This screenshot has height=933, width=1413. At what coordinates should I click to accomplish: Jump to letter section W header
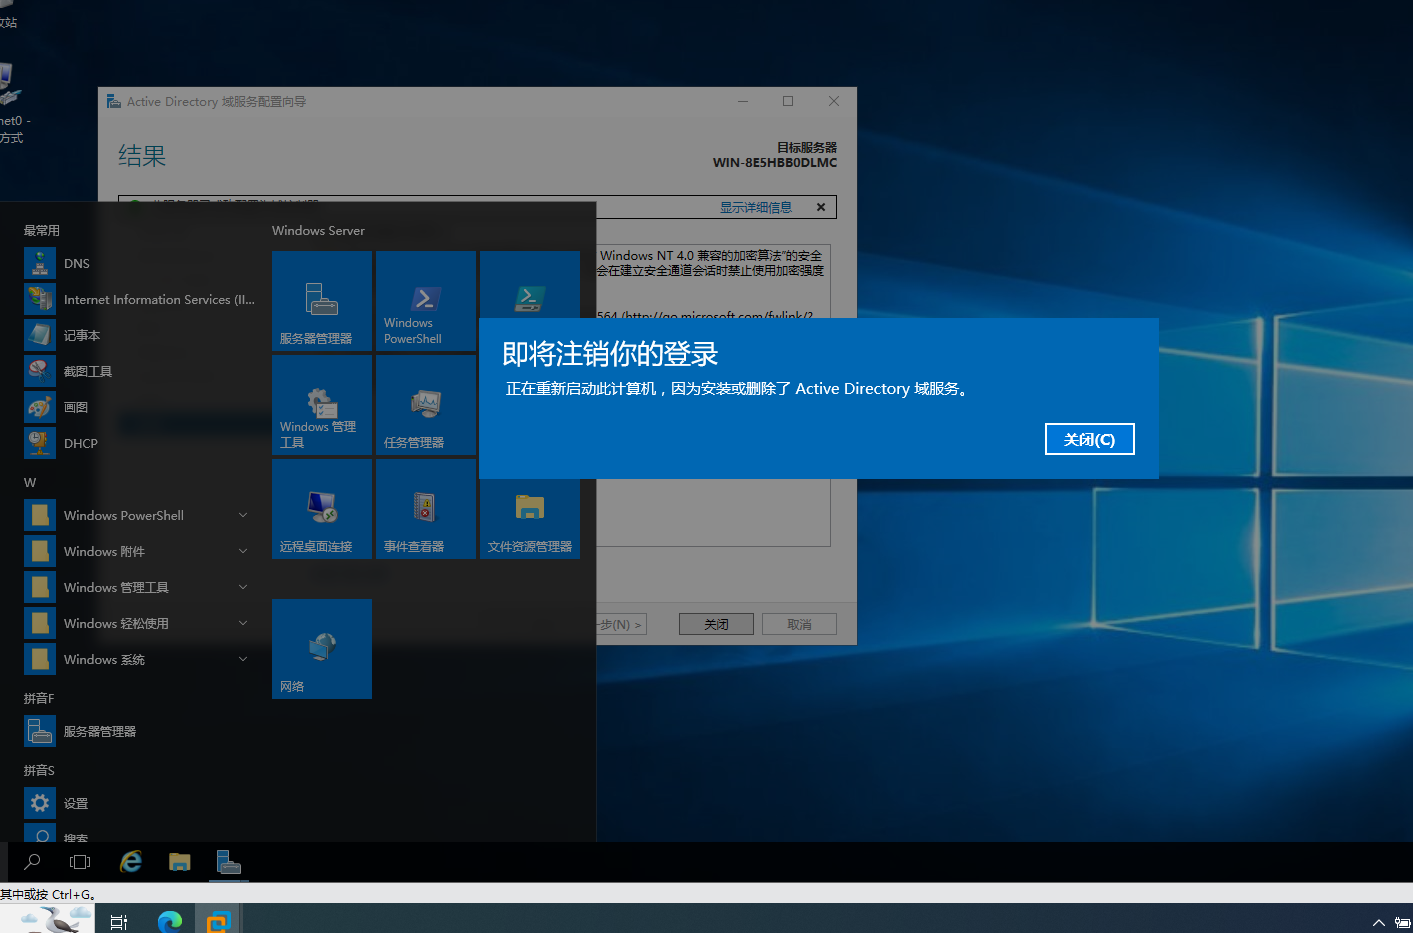pos(30,482)
